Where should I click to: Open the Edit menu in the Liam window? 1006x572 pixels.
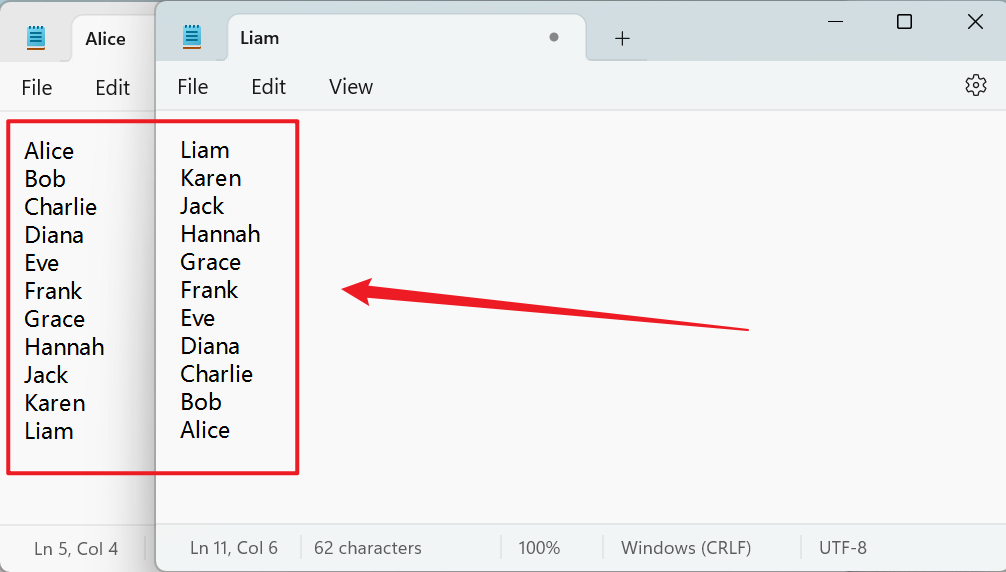(268, 87)
